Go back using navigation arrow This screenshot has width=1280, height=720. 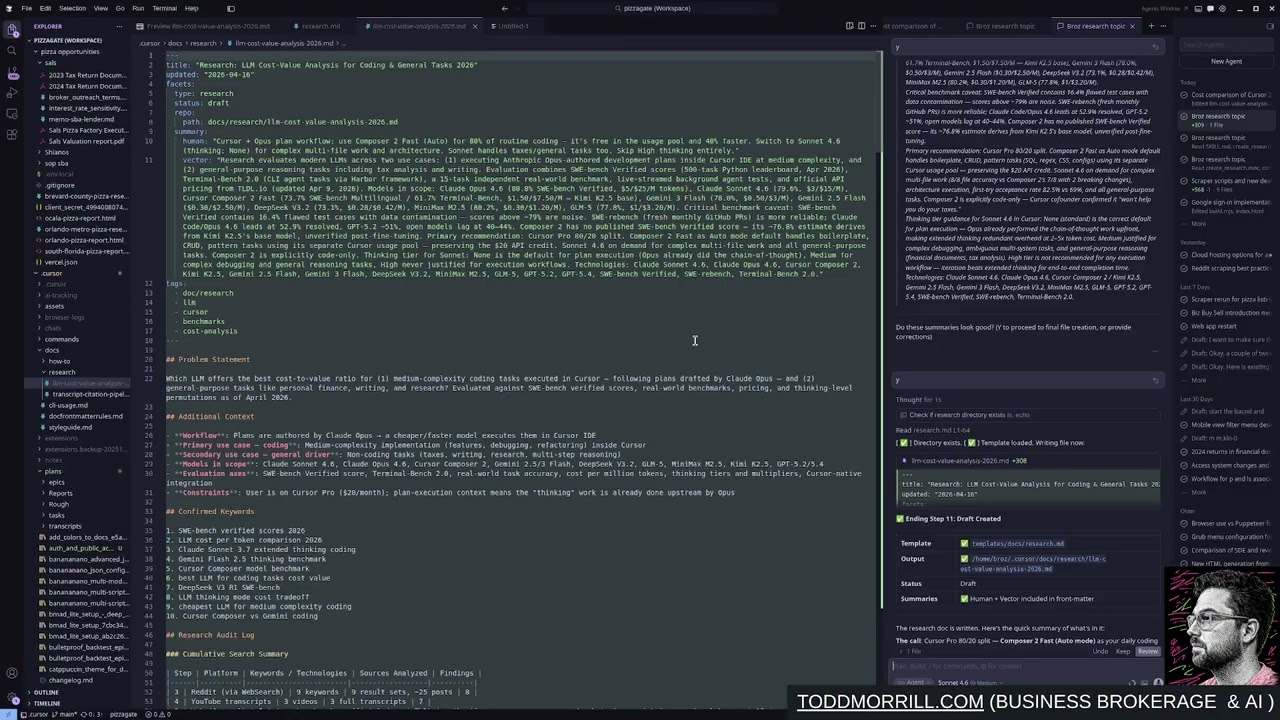point(504,8)
